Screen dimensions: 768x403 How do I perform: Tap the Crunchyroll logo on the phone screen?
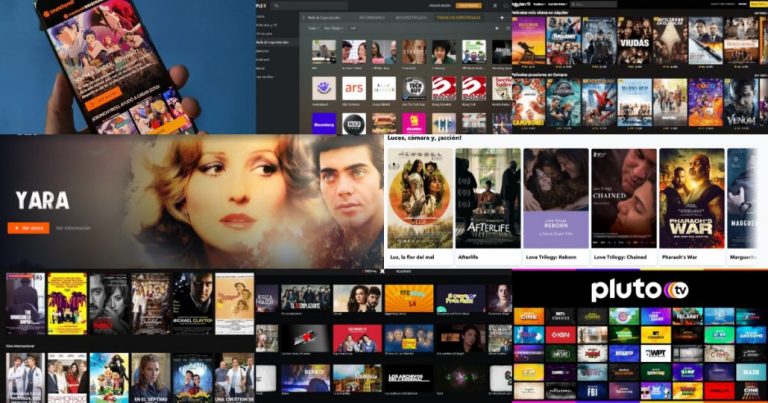[60, 10]
